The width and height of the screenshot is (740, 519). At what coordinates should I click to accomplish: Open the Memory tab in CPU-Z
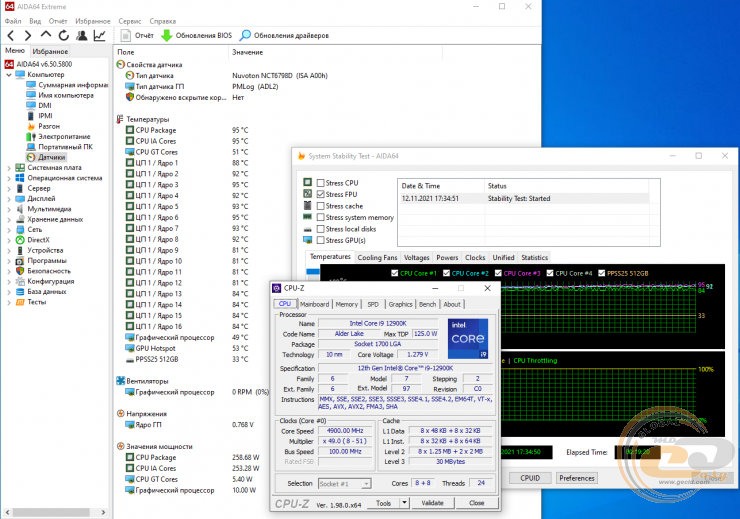click(x=347, y=304)
